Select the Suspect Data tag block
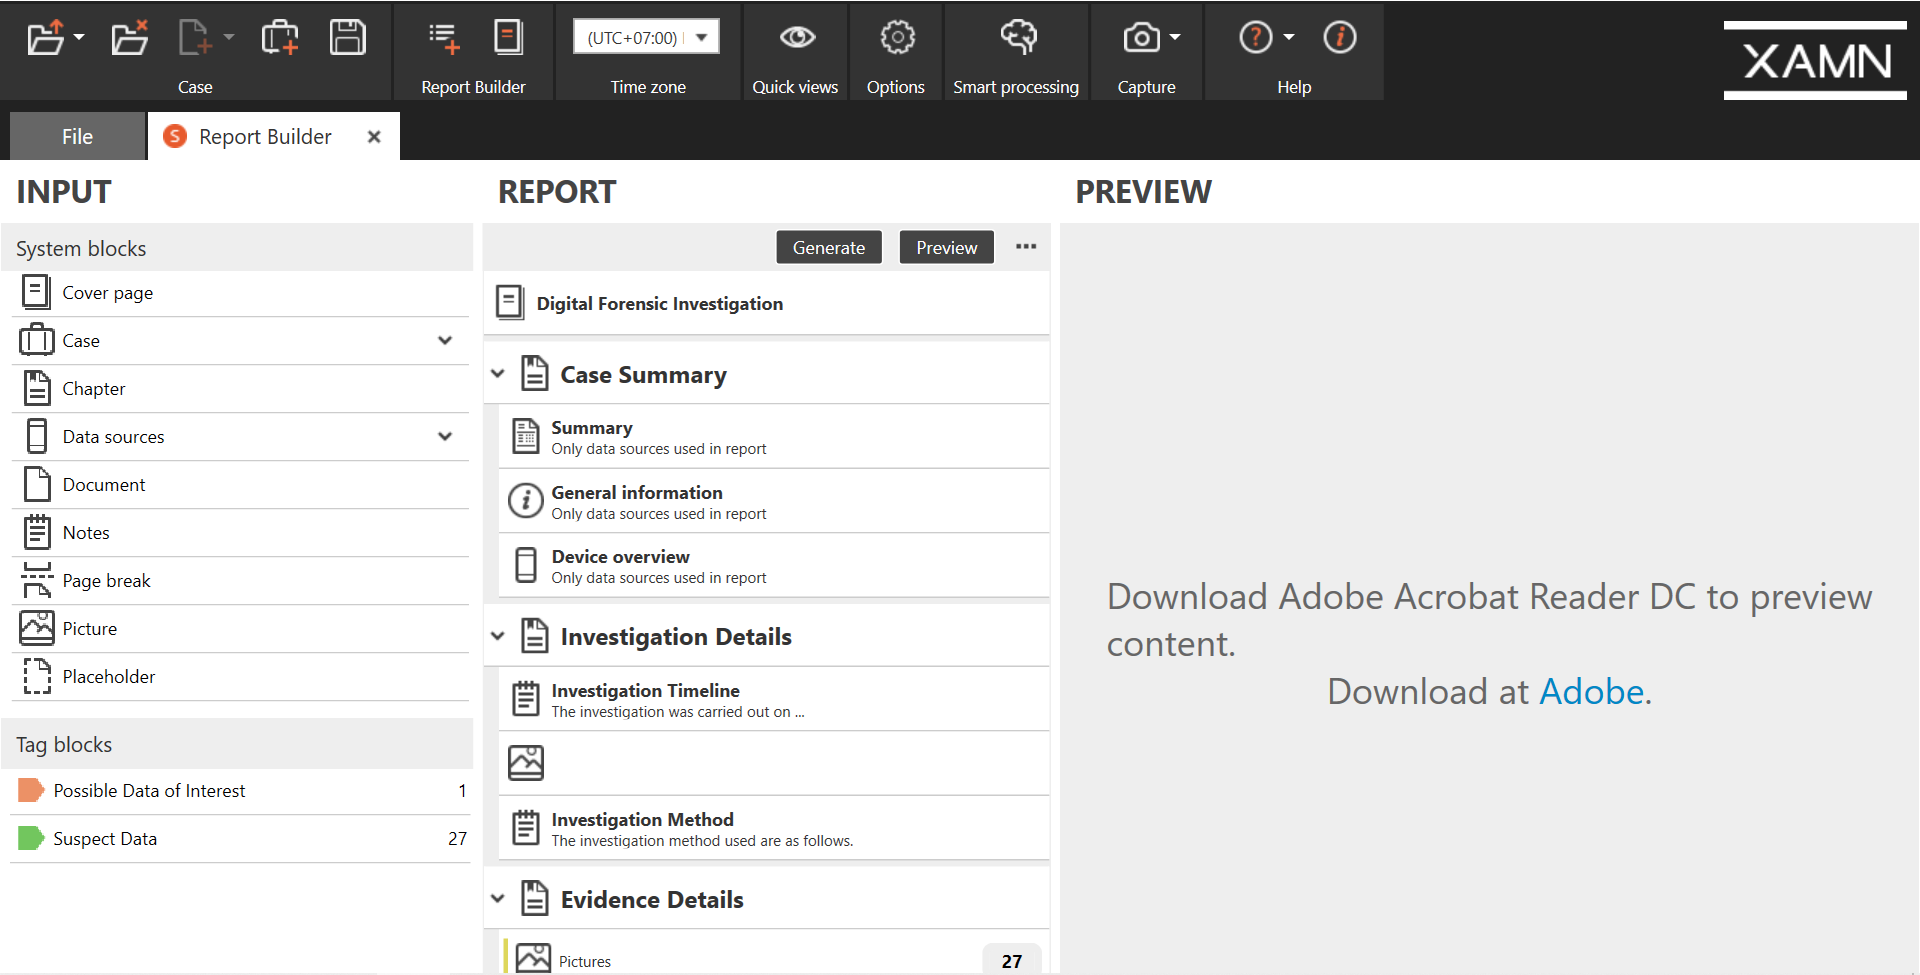1920x975 pixels. [241, 839]
